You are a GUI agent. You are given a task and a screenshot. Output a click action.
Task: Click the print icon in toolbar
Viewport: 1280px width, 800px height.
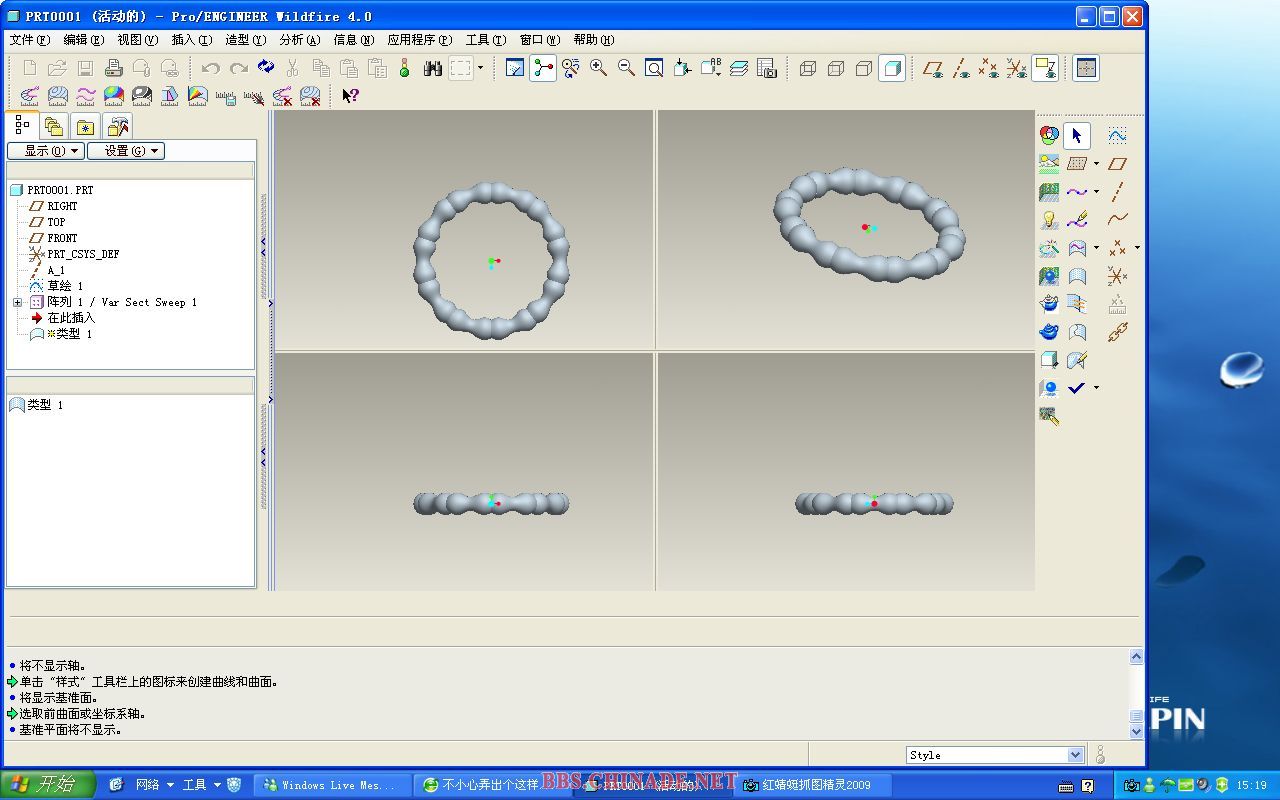click(114, 68)
